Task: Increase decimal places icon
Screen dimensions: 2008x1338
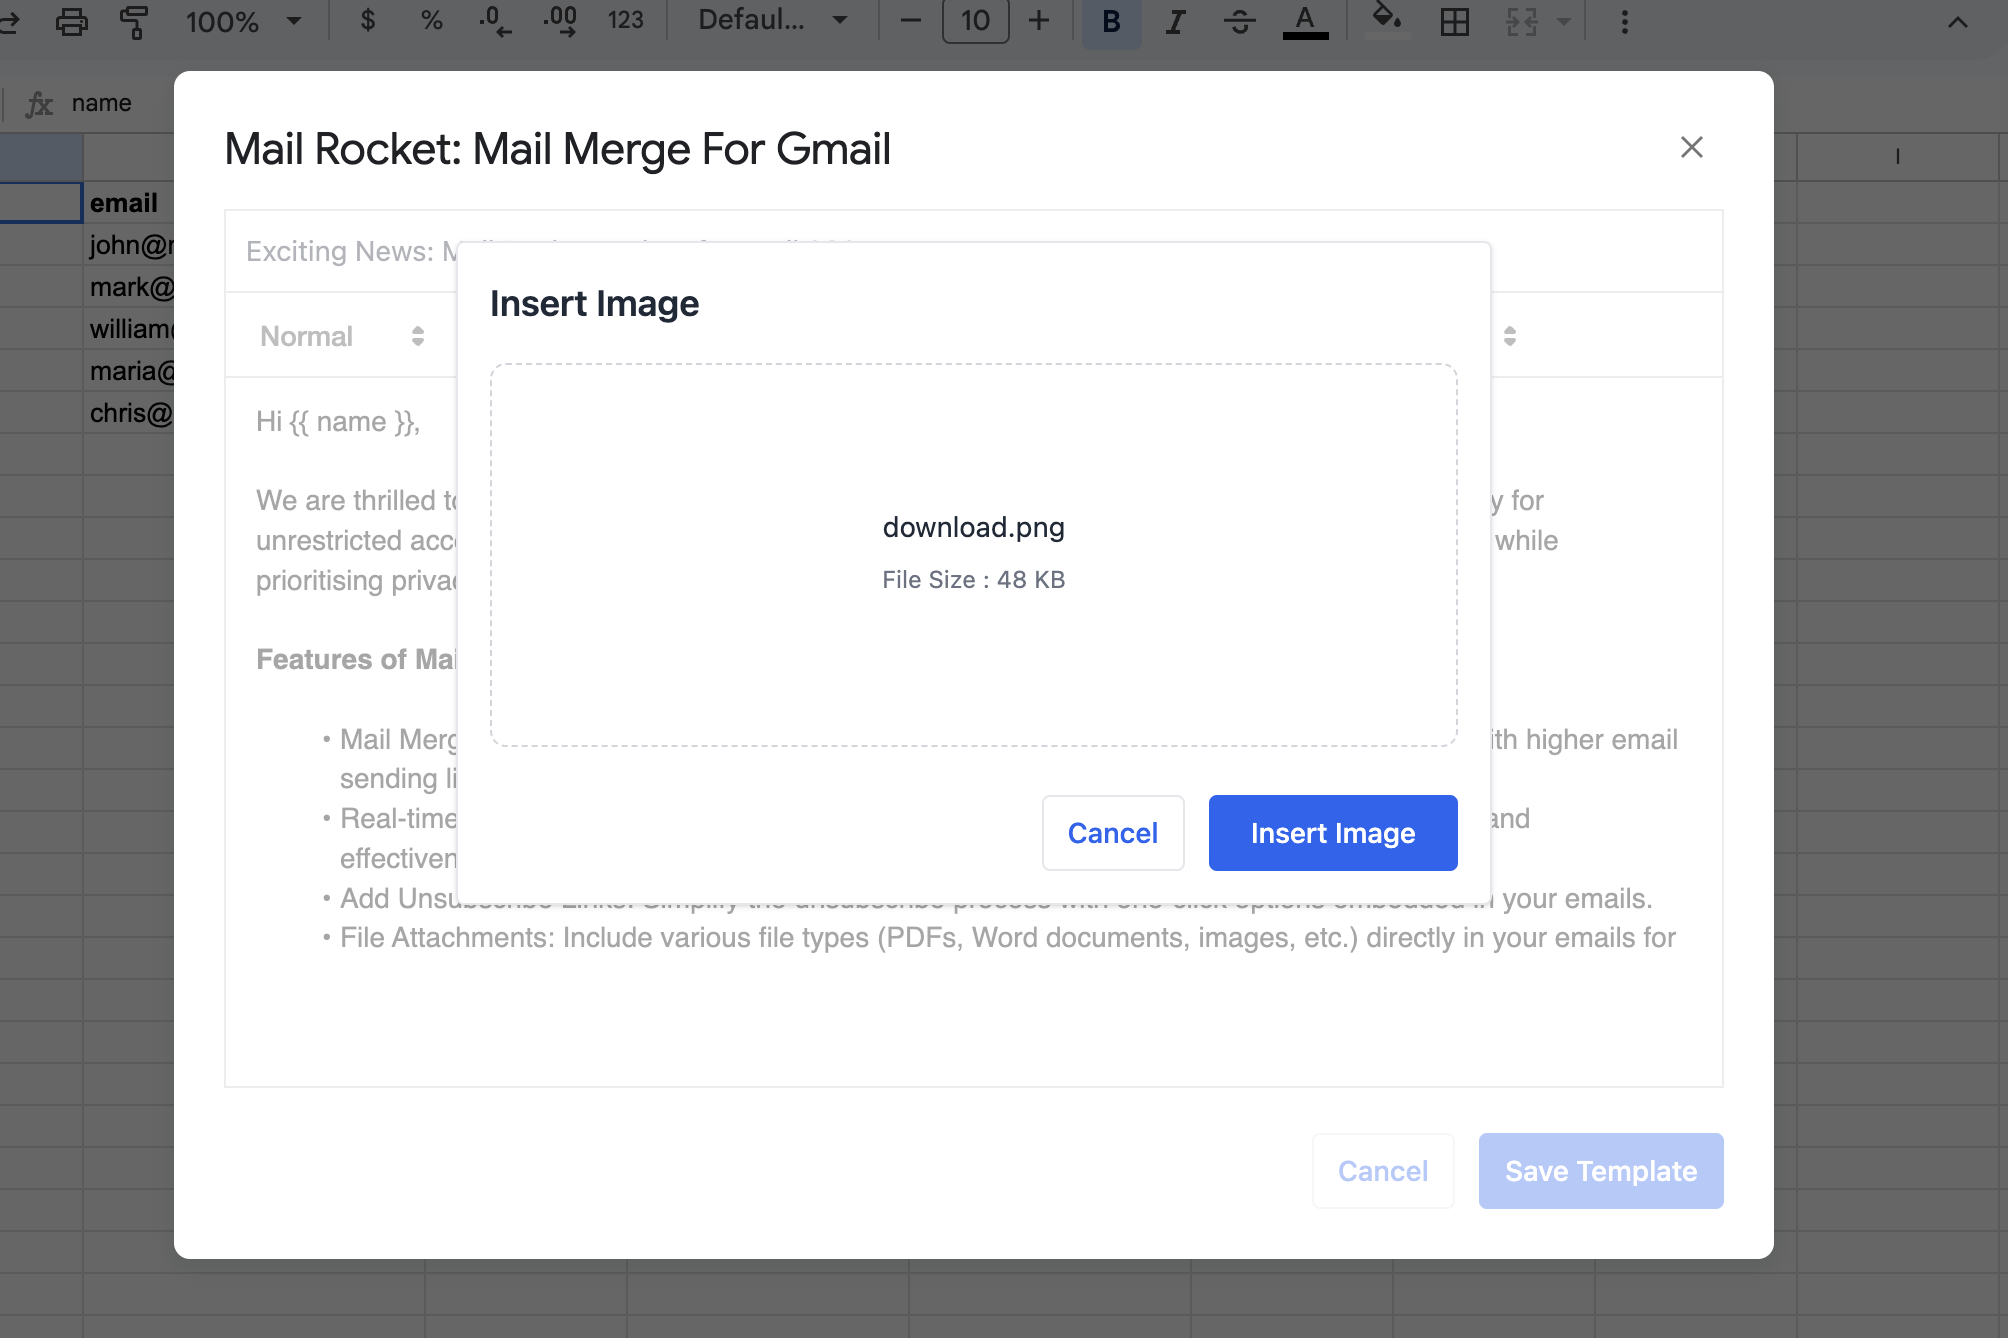Action: pyautogui.click(x=560, y=21)
